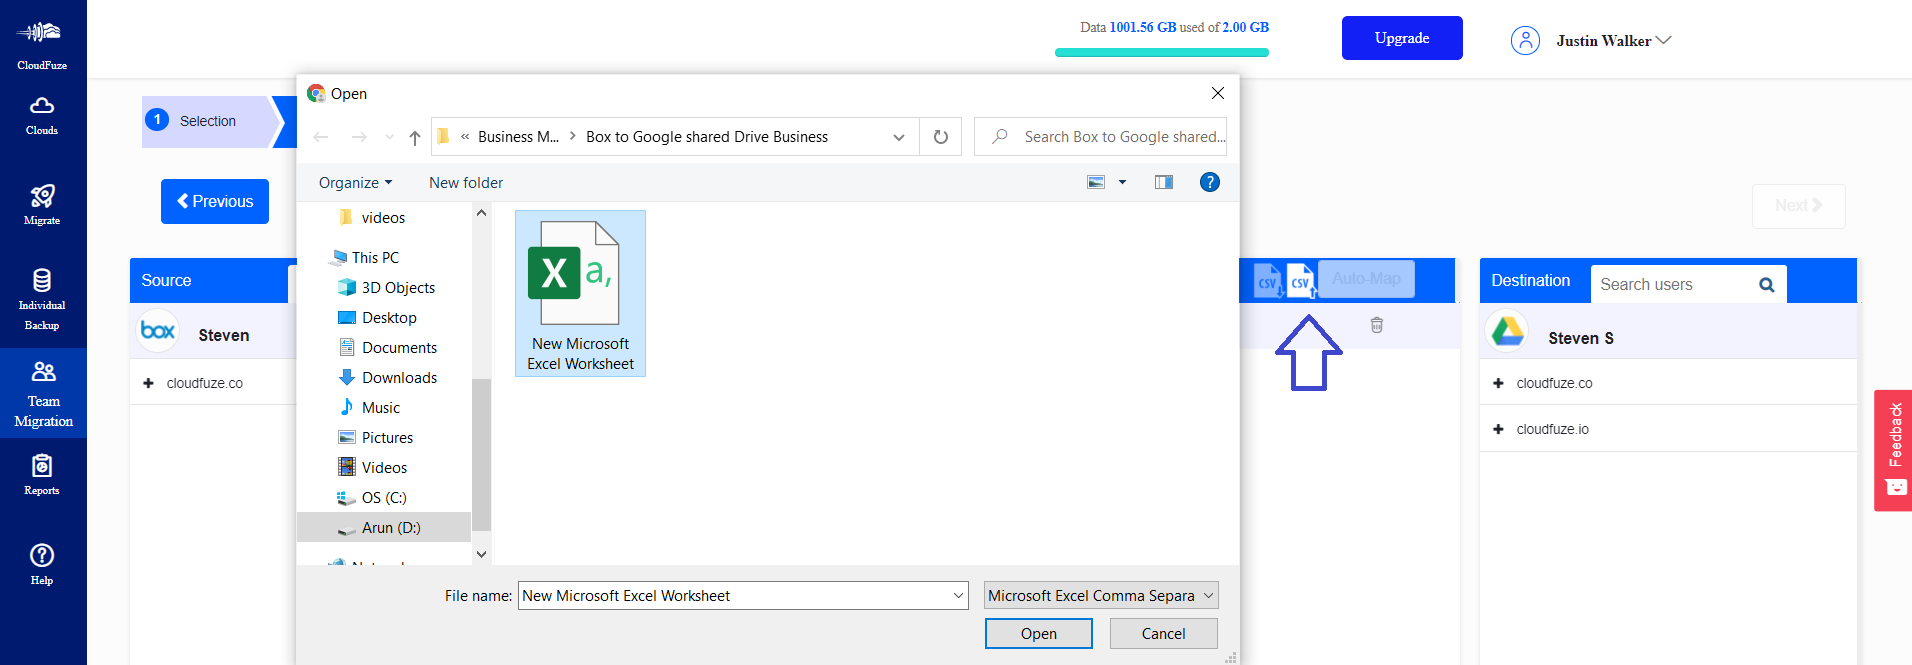The image size is (1912, 665).
Task: Close the Open file dialog
Action: [1217, 93]
